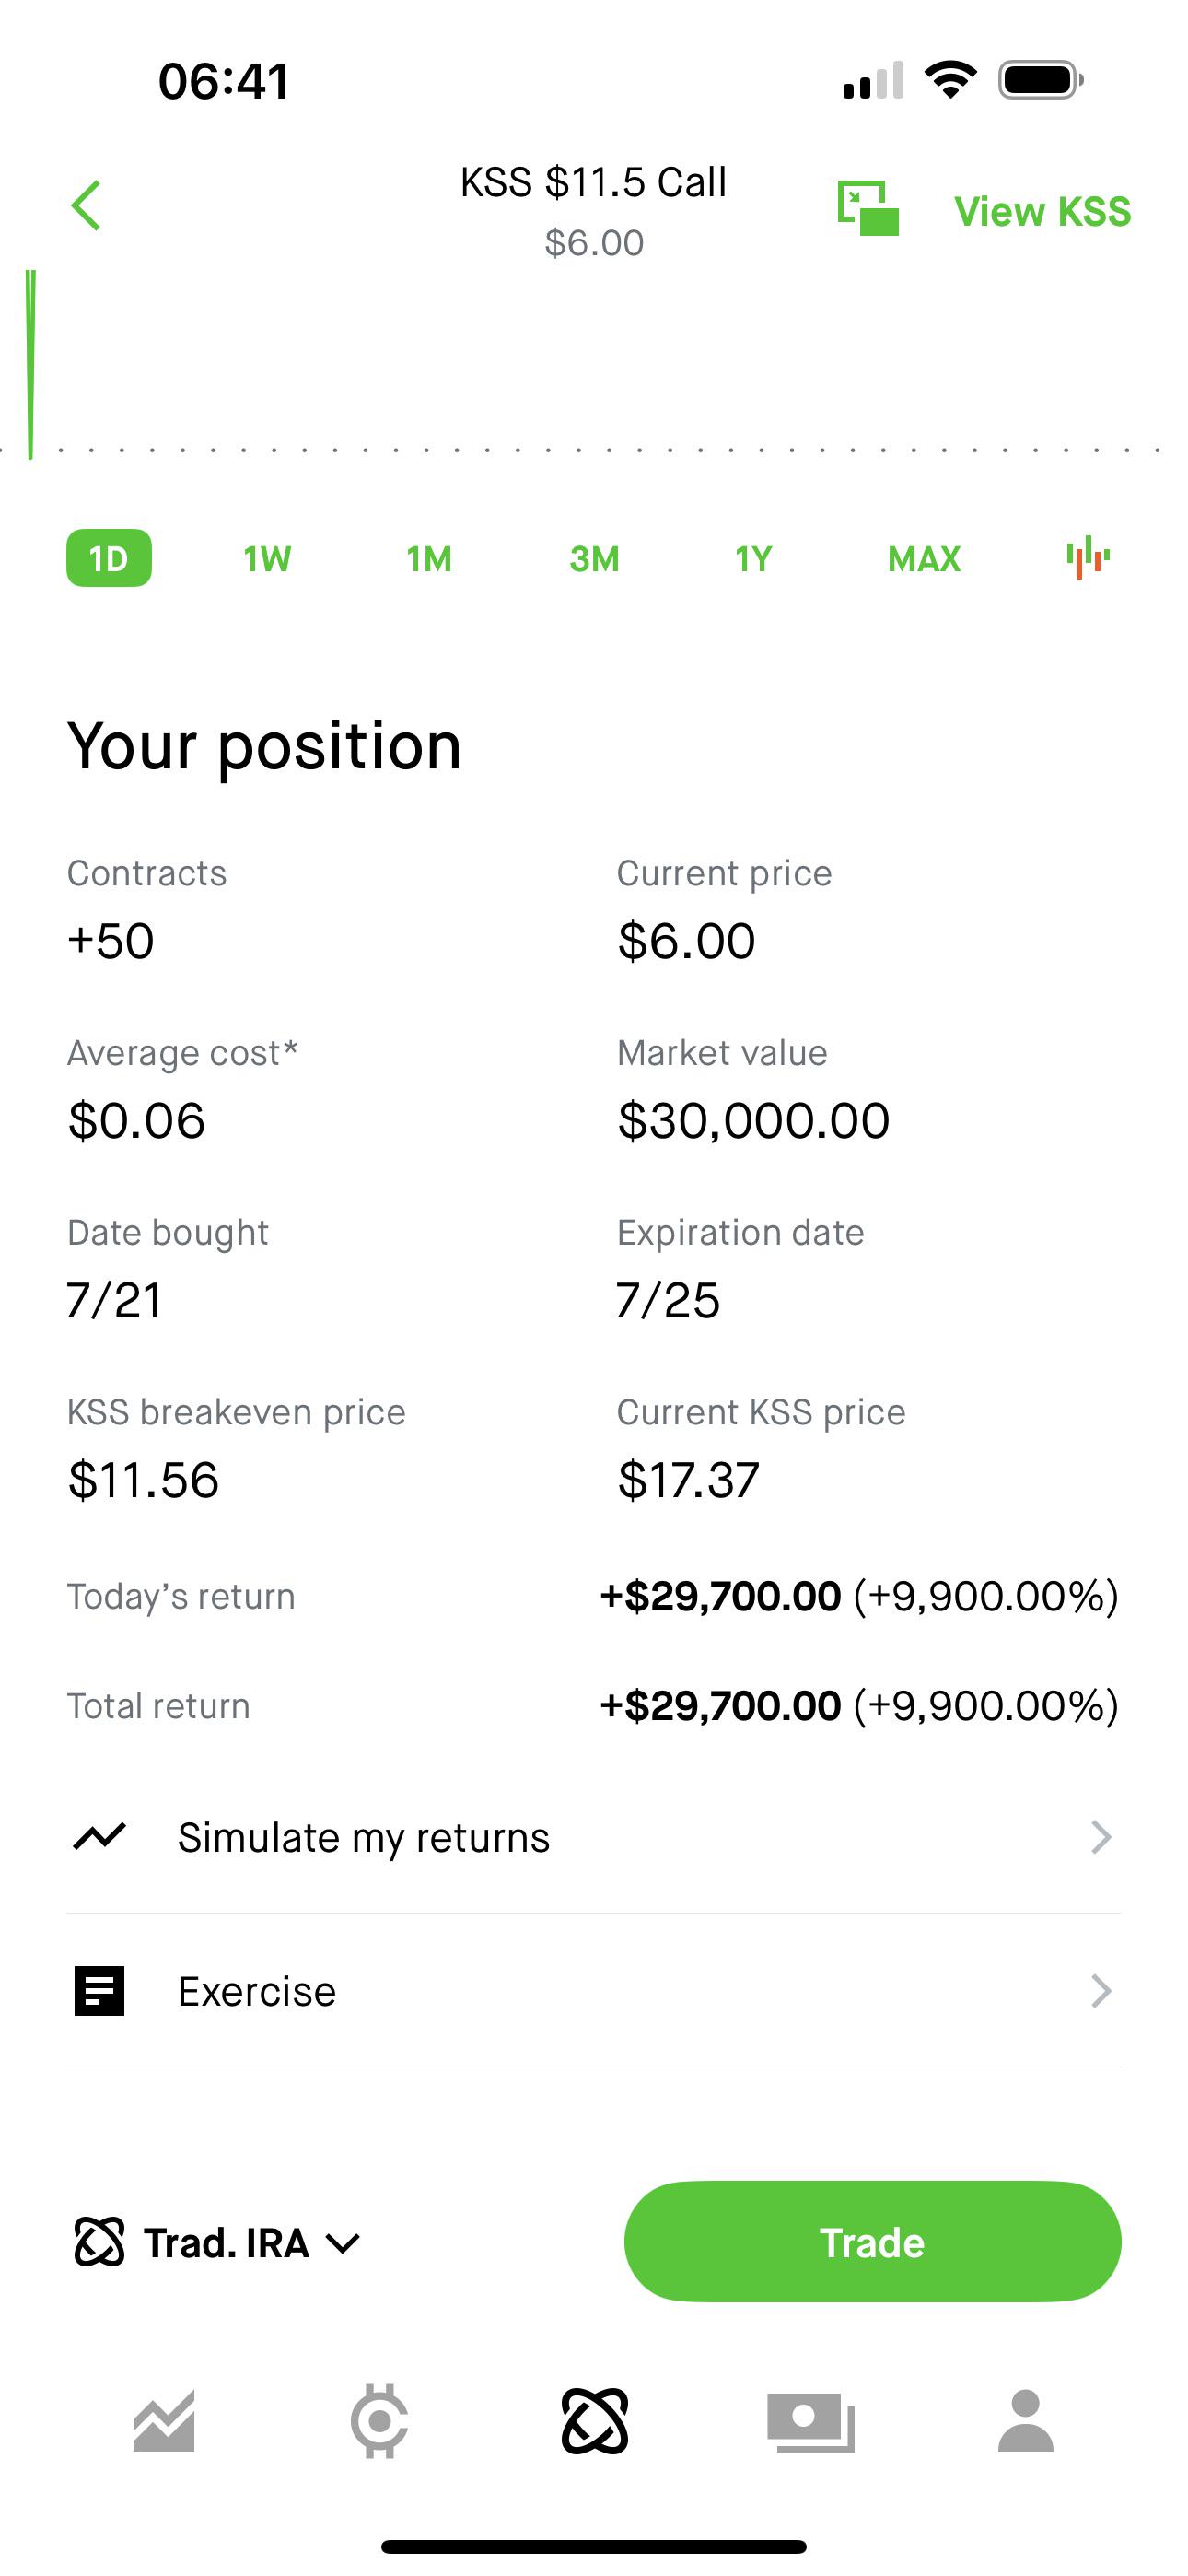Screen dimensions: 1188x2576
Task: Expand the Exercise row chevron
Action: tap(1101, 1991)
